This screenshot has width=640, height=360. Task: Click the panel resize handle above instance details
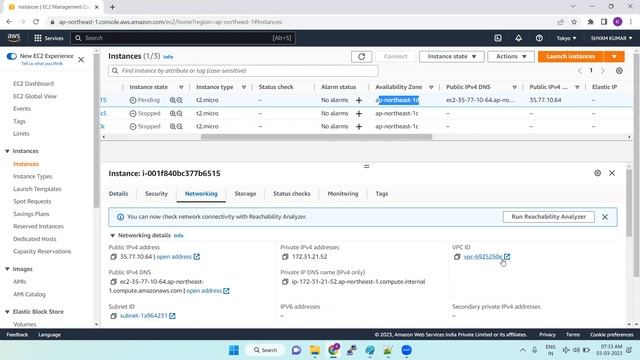(x=367, y=167)
